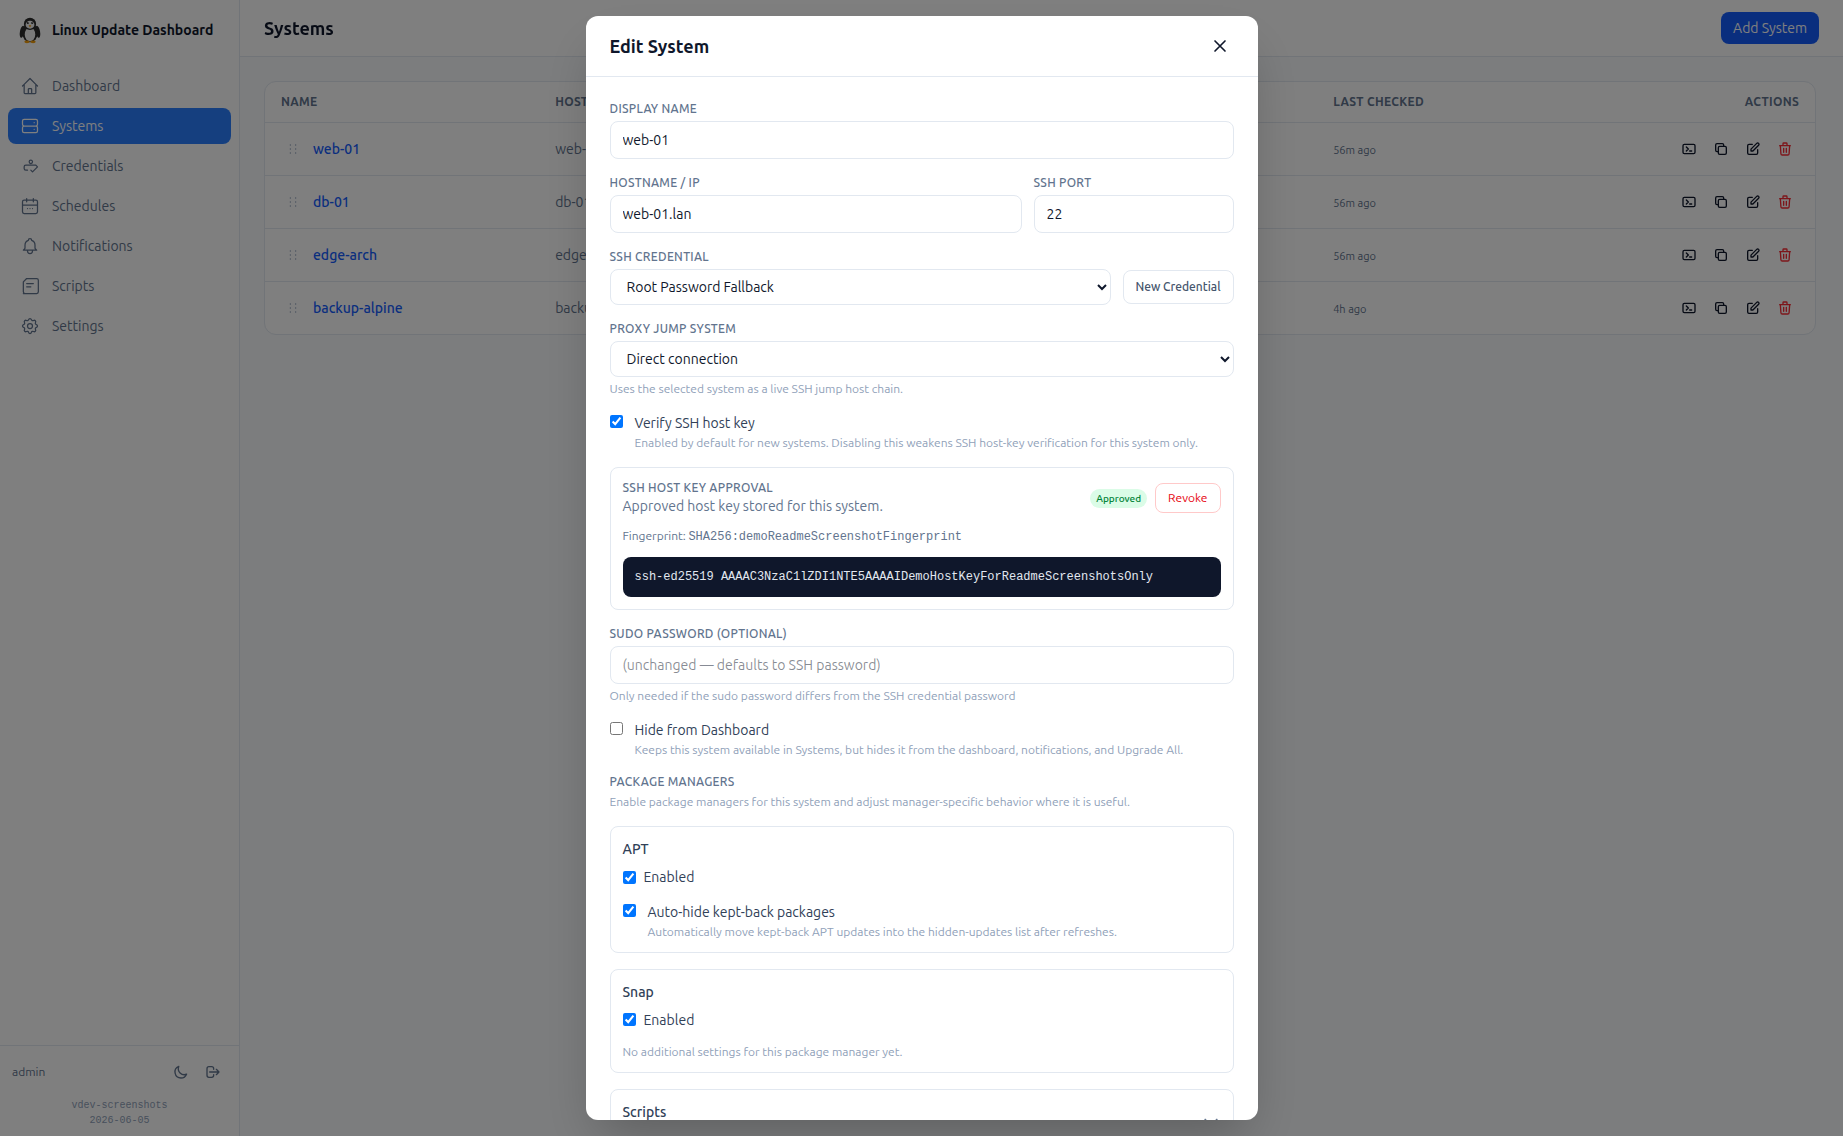Edit the edge-arch system via pencil icon
Image resolution: width=1843 pixels, height=1136 pixels.
[x=1753, y=255]
